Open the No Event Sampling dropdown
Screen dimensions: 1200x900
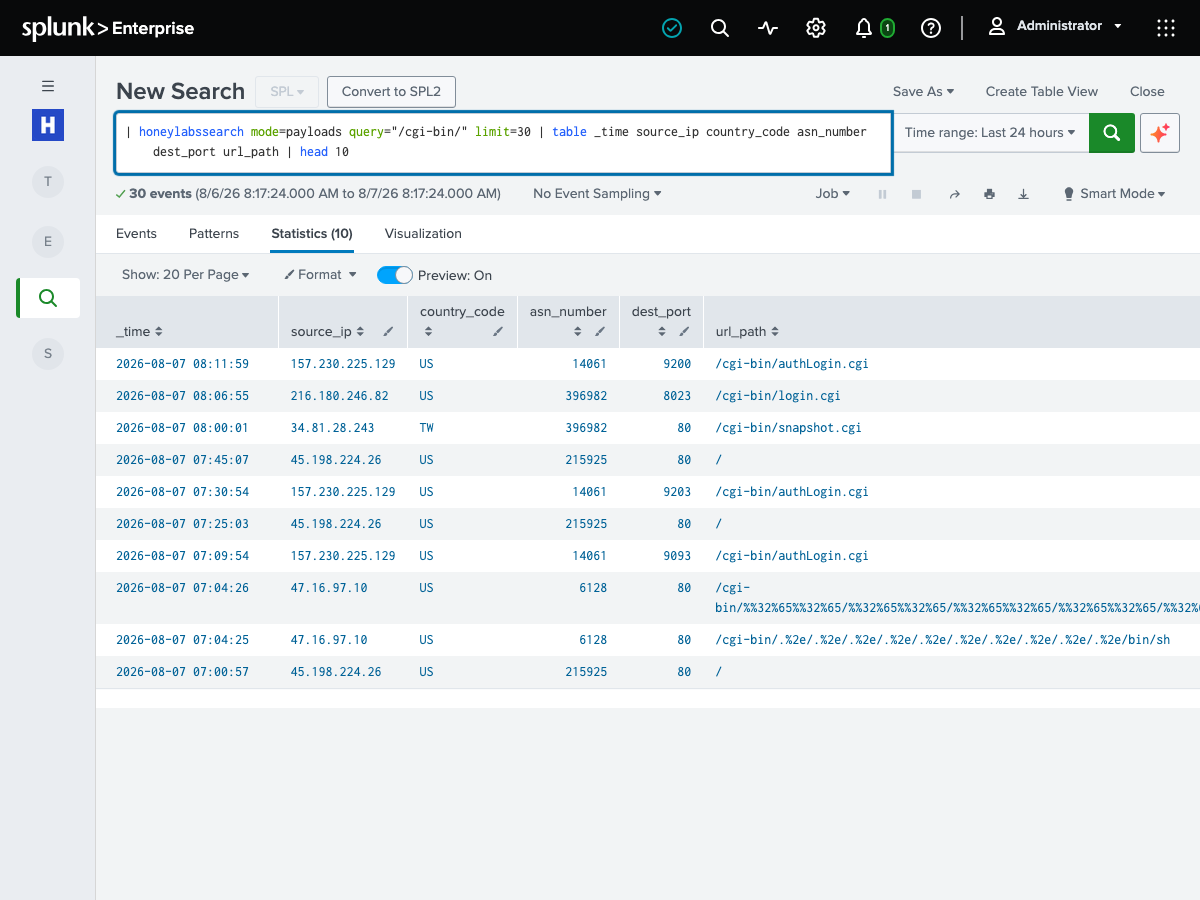(597, 194)
